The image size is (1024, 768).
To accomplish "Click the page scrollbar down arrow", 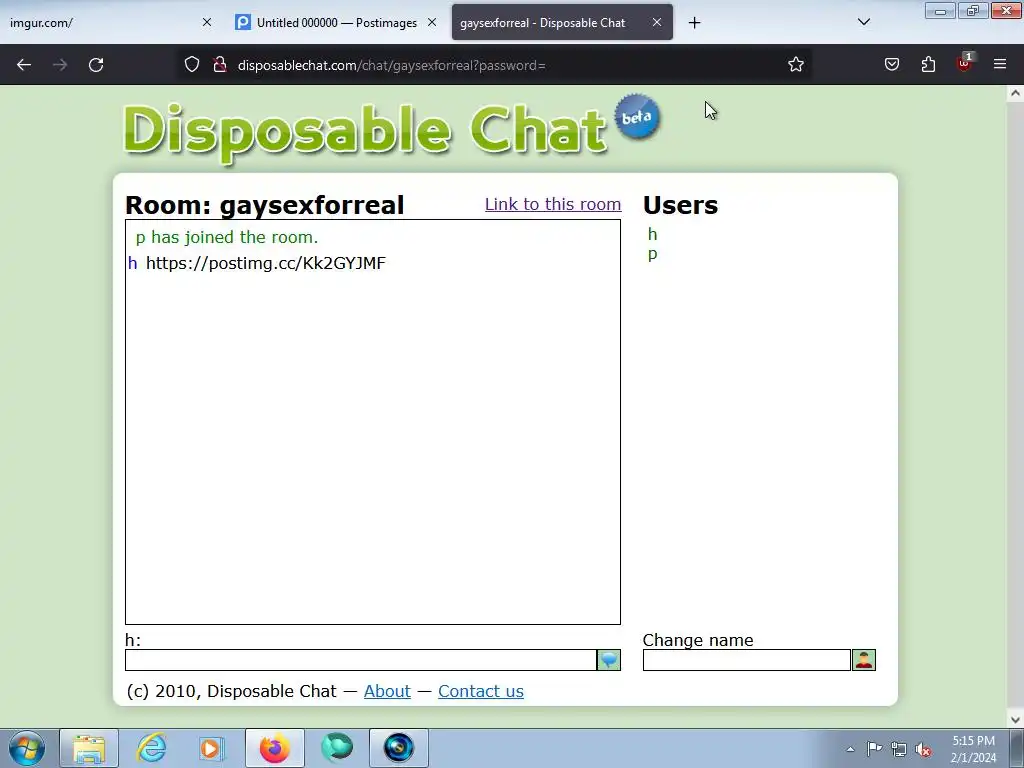I will [1015, 720].
